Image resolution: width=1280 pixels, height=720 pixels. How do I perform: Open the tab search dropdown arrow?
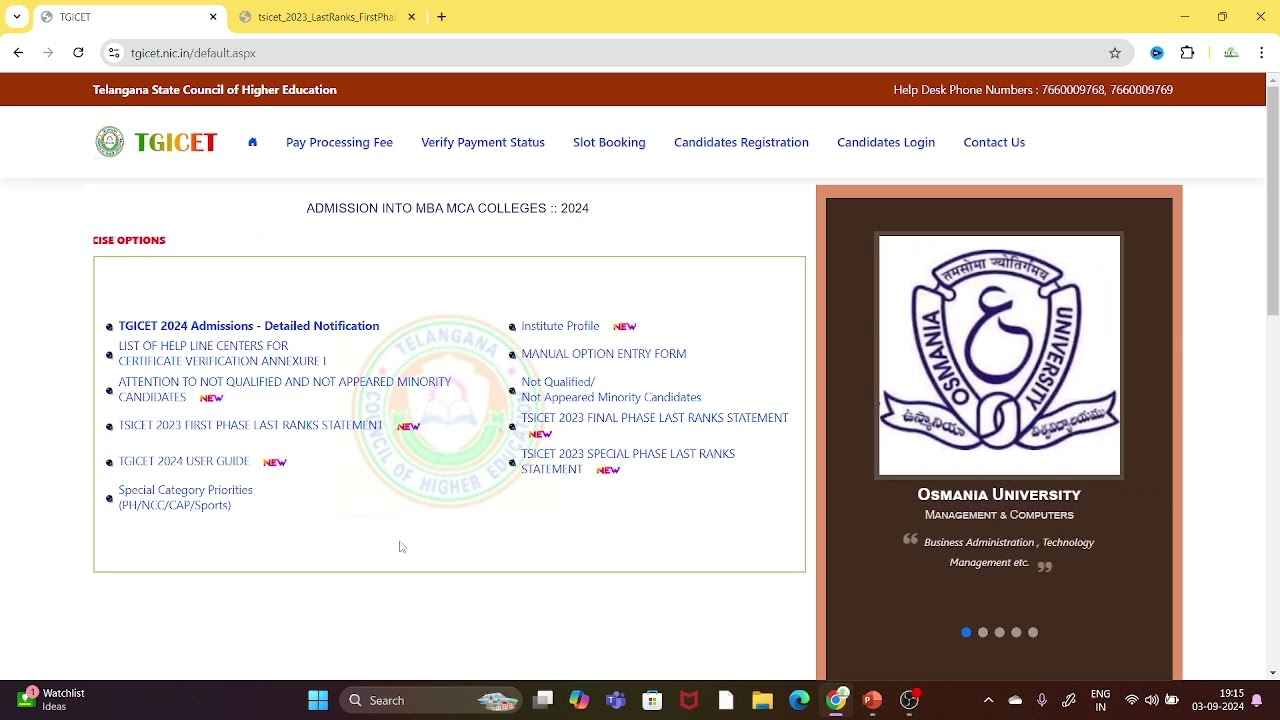click(x=17, y=17)
